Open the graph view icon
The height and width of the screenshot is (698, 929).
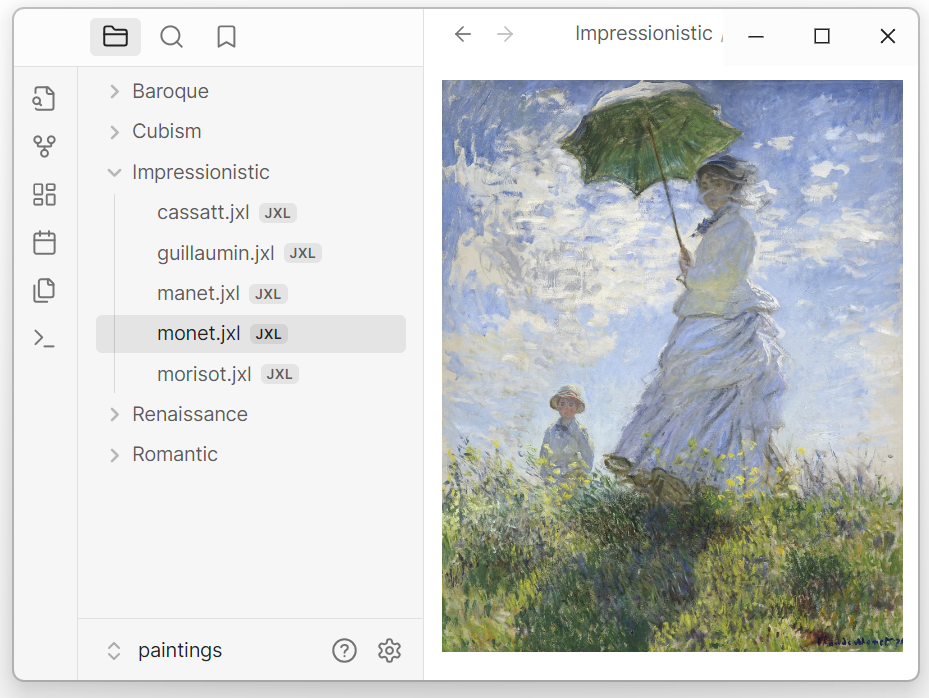click(44, 146)
